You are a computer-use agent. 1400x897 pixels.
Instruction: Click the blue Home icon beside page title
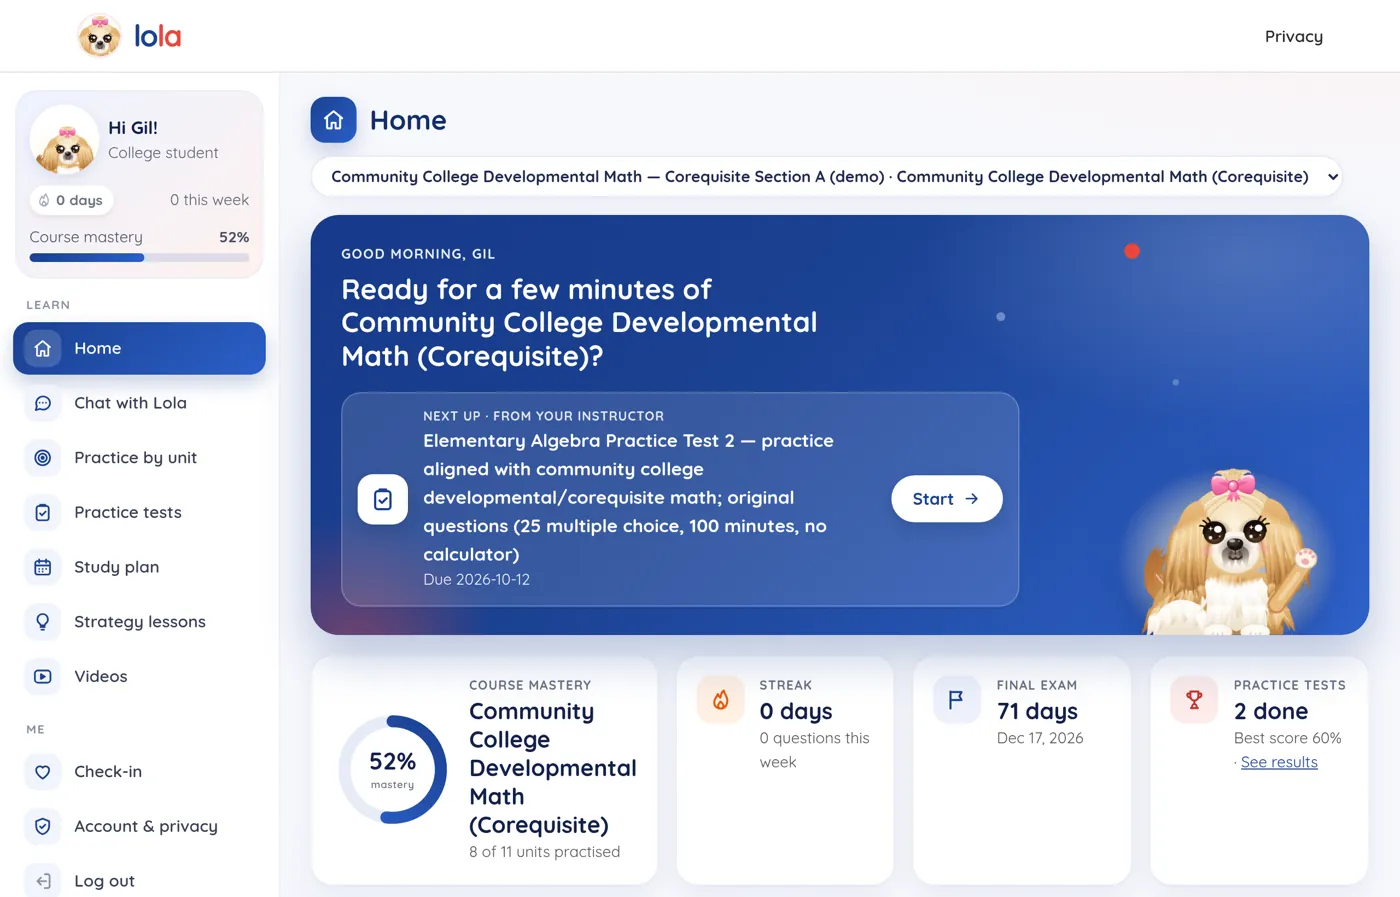tap(333, 120)
